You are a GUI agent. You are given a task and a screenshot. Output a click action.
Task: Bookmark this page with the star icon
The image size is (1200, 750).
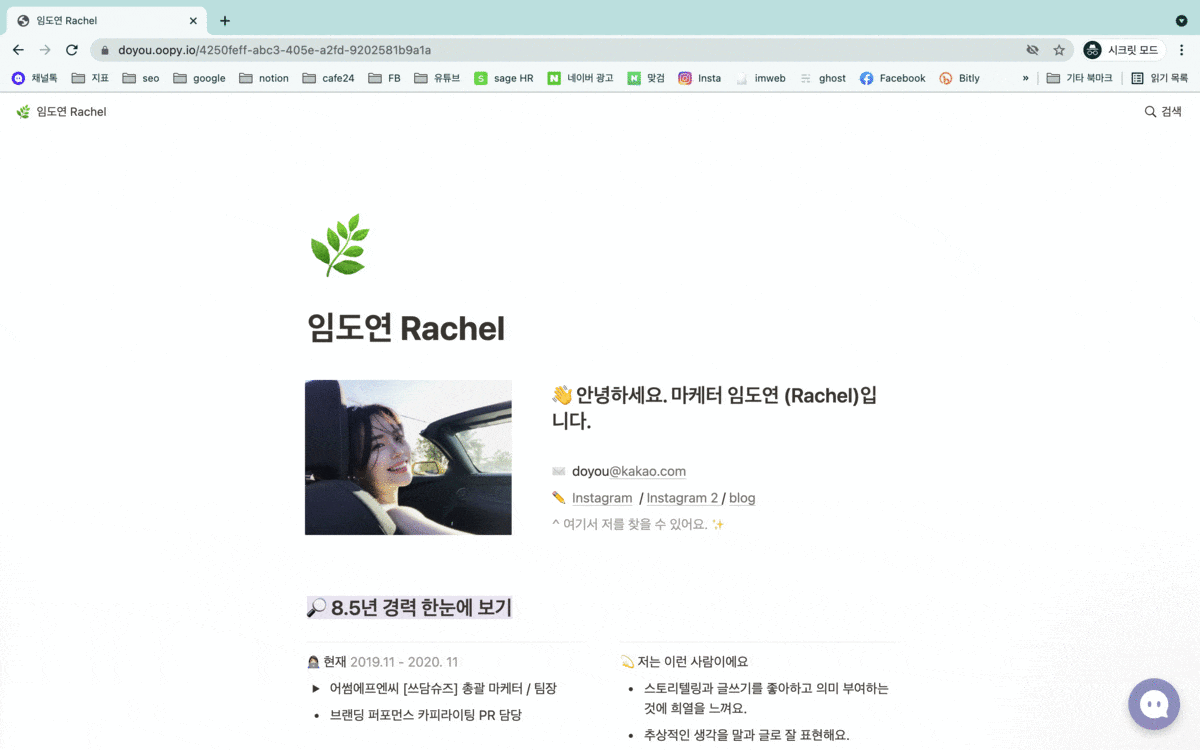1059,50
